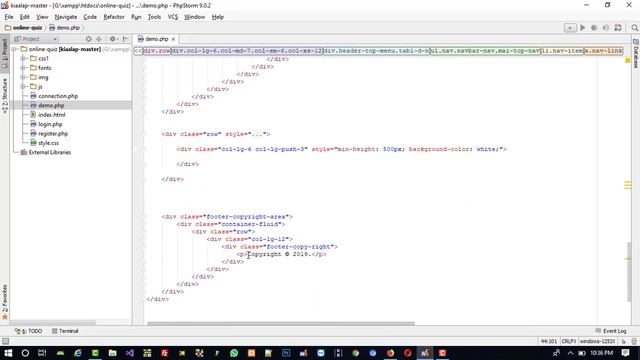Viewport: 640px width, 360px height.
Task: Collapse the online-quiz project root node
Action: click(15, 49)
